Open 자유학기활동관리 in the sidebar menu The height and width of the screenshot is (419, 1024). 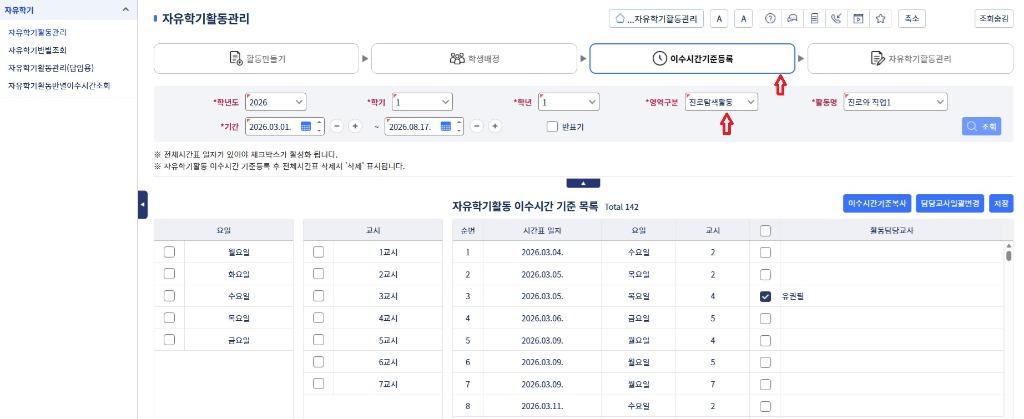[37, 32]
